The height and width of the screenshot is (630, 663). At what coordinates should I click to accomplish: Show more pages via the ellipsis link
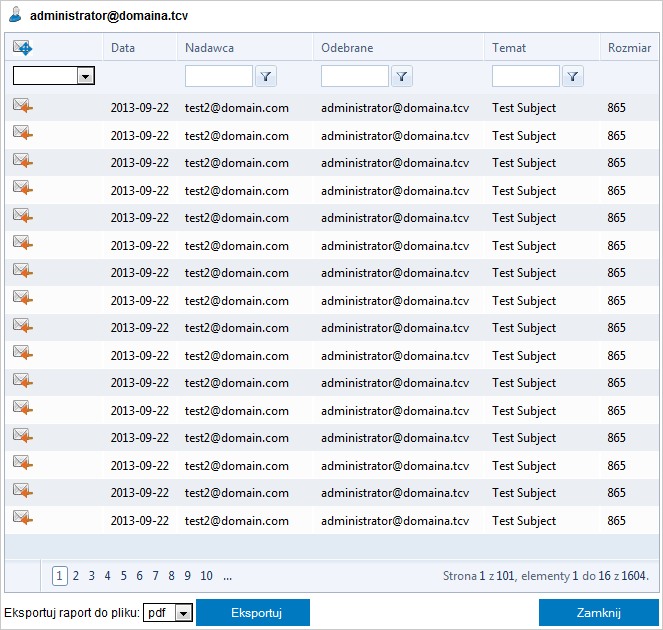coord(227,577)
